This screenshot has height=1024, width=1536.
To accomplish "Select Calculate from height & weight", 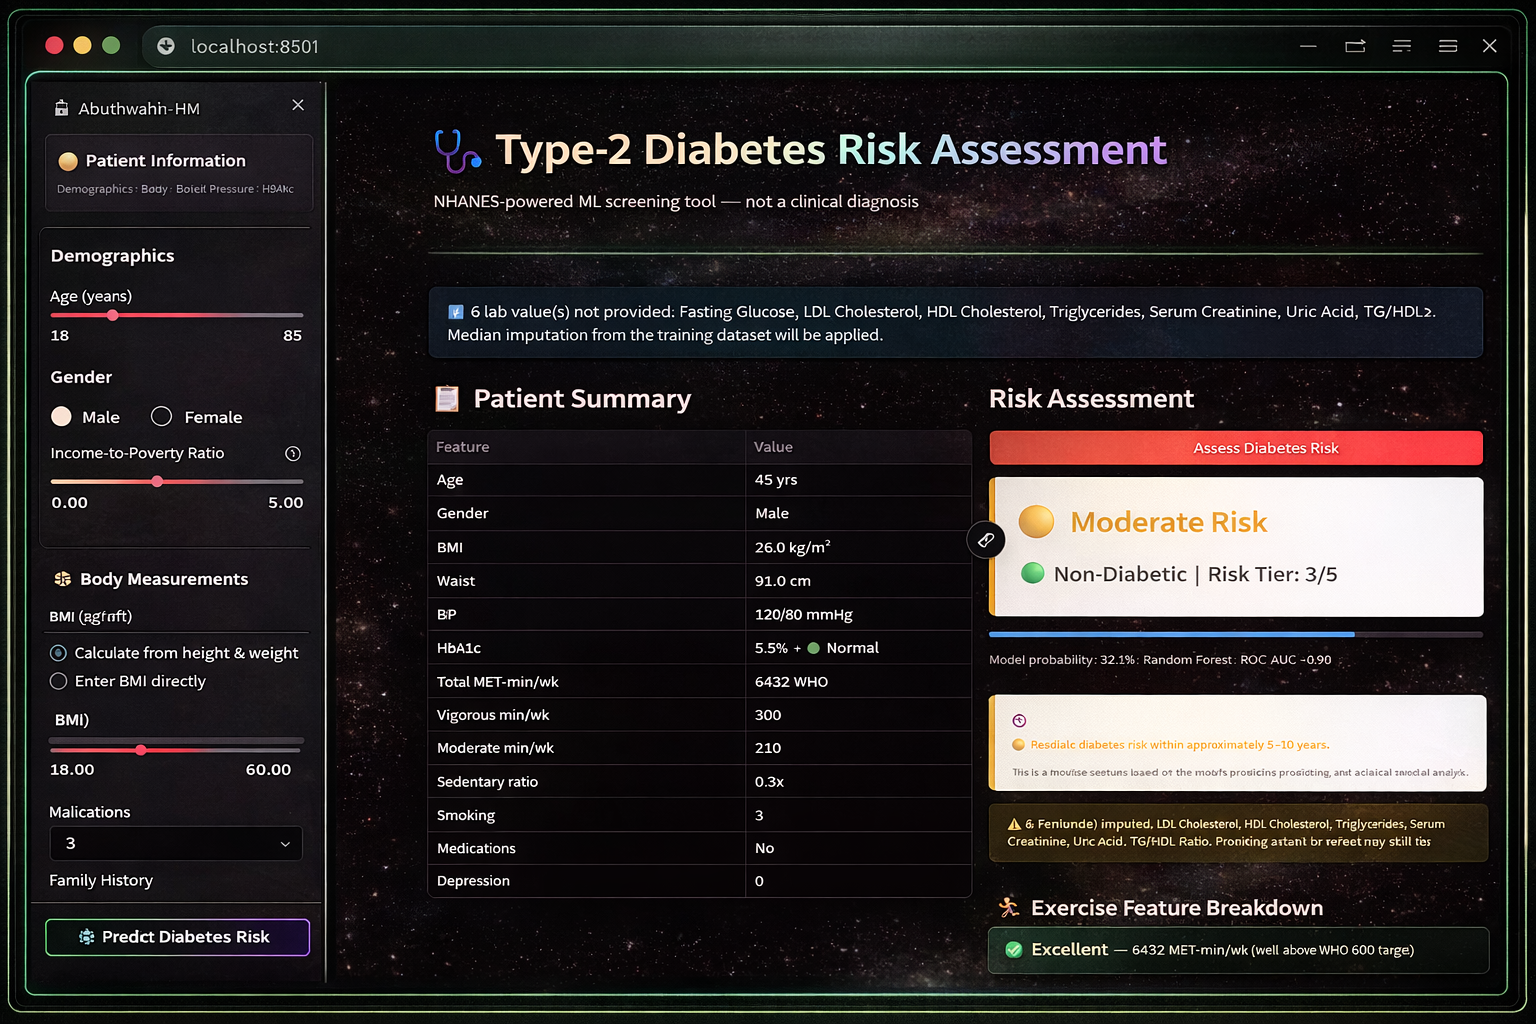I will (58, 653).
